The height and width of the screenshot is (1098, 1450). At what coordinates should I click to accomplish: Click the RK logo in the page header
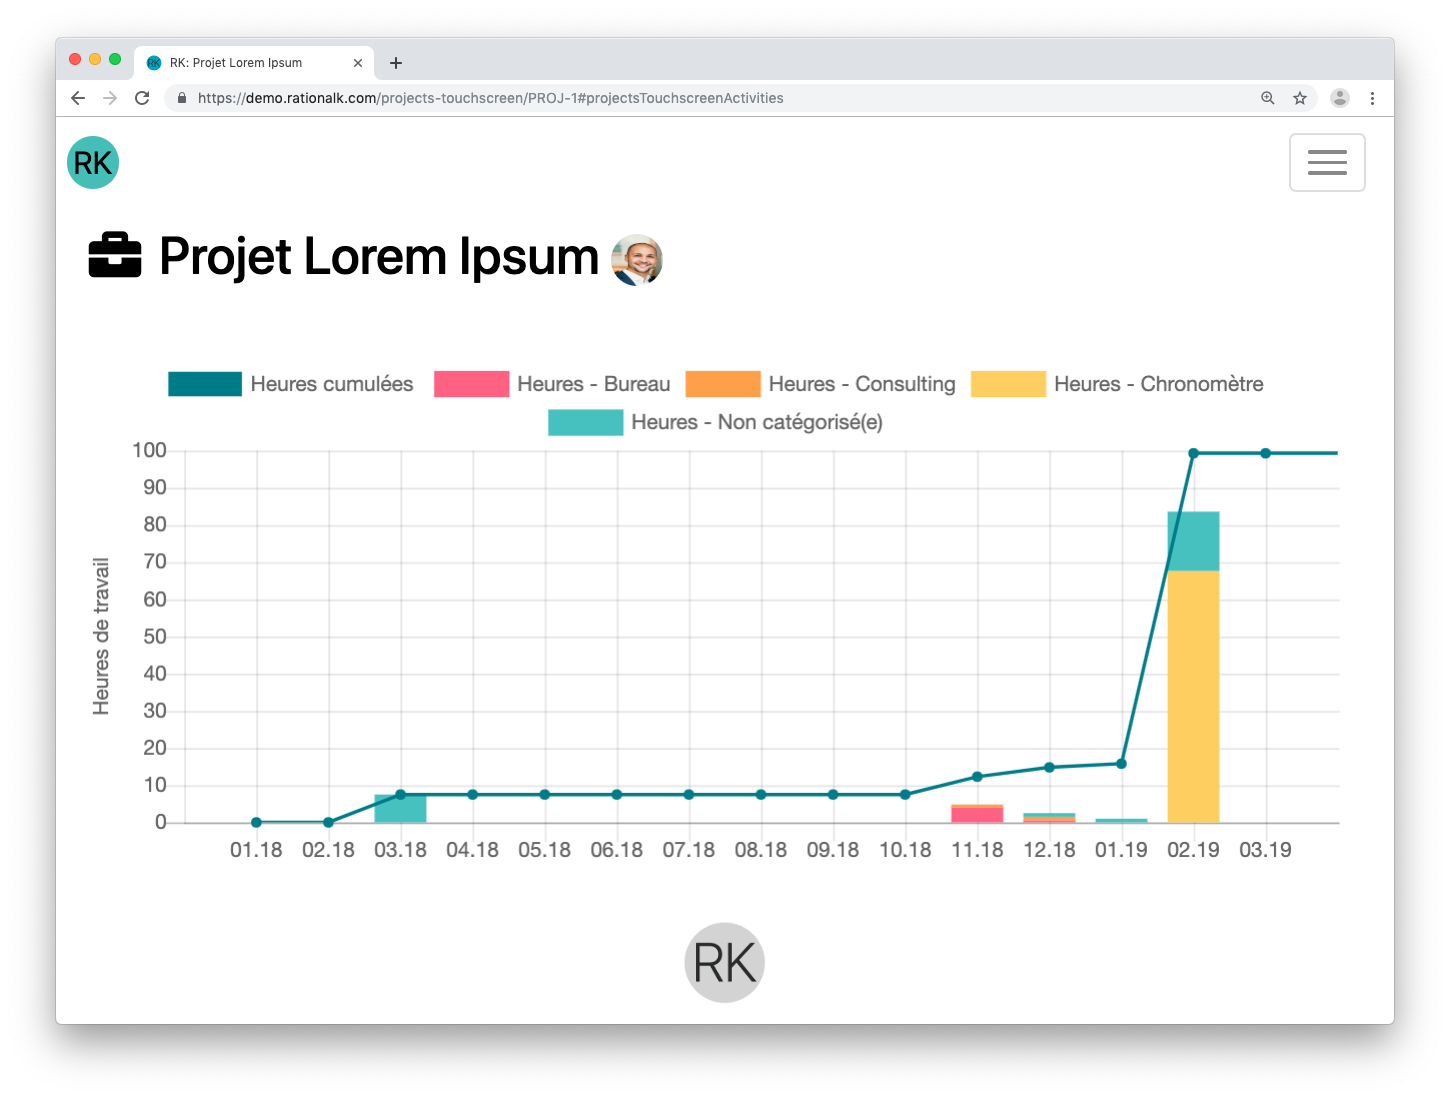pyautogui.click(x=93, y=162)
